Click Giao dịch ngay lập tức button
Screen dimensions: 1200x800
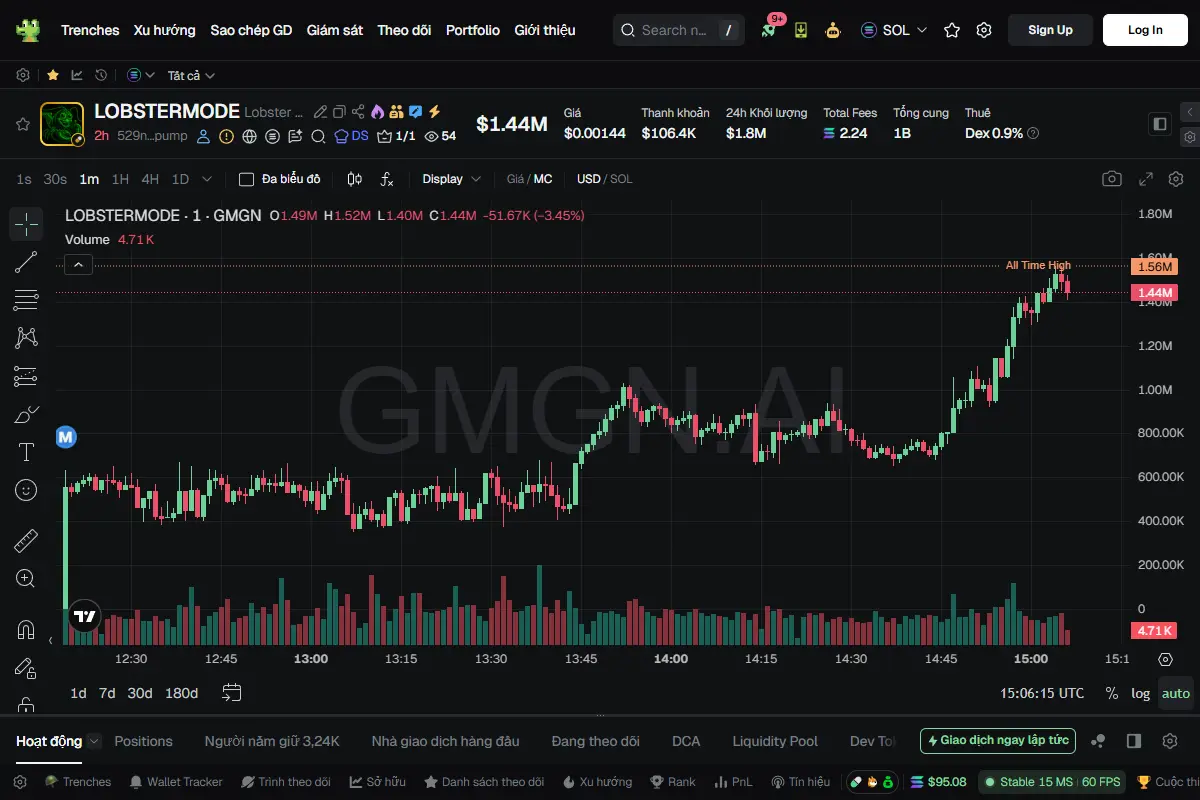pos(998,741)
